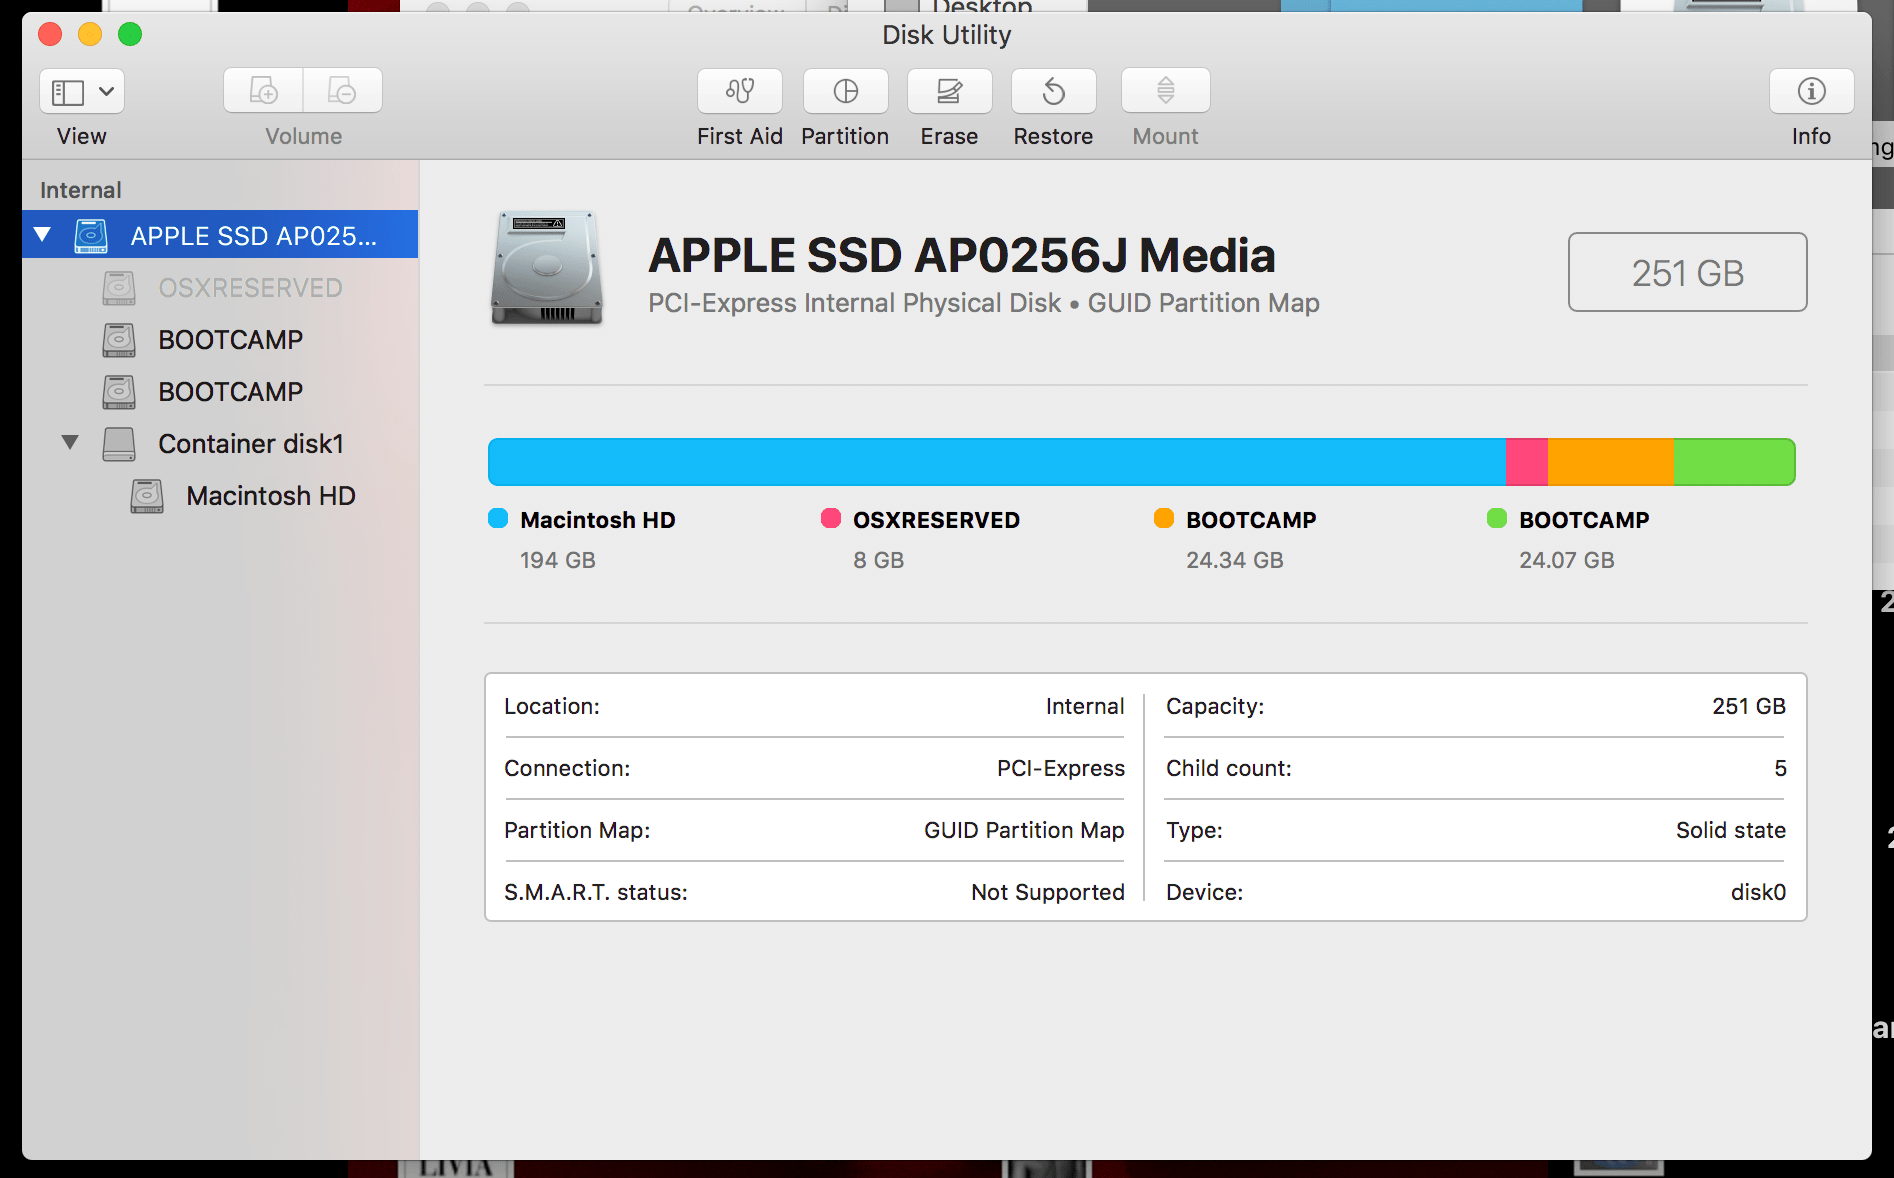Show Info for APPLE SSD AP0256J Media
1894x1178 pixels.
point(1810,91)
